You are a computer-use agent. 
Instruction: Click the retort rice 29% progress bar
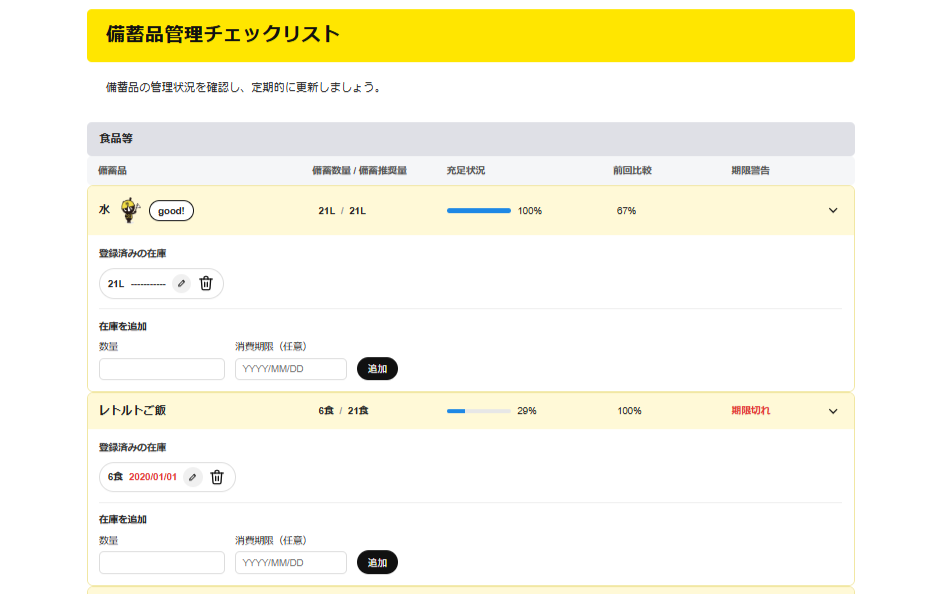(x=479, y=411)
